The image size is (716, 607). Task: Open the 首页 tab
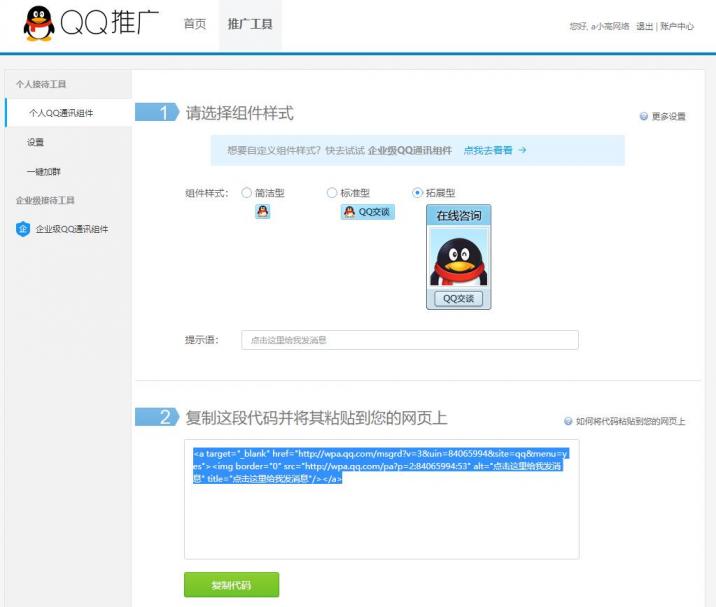coord(195,24)
